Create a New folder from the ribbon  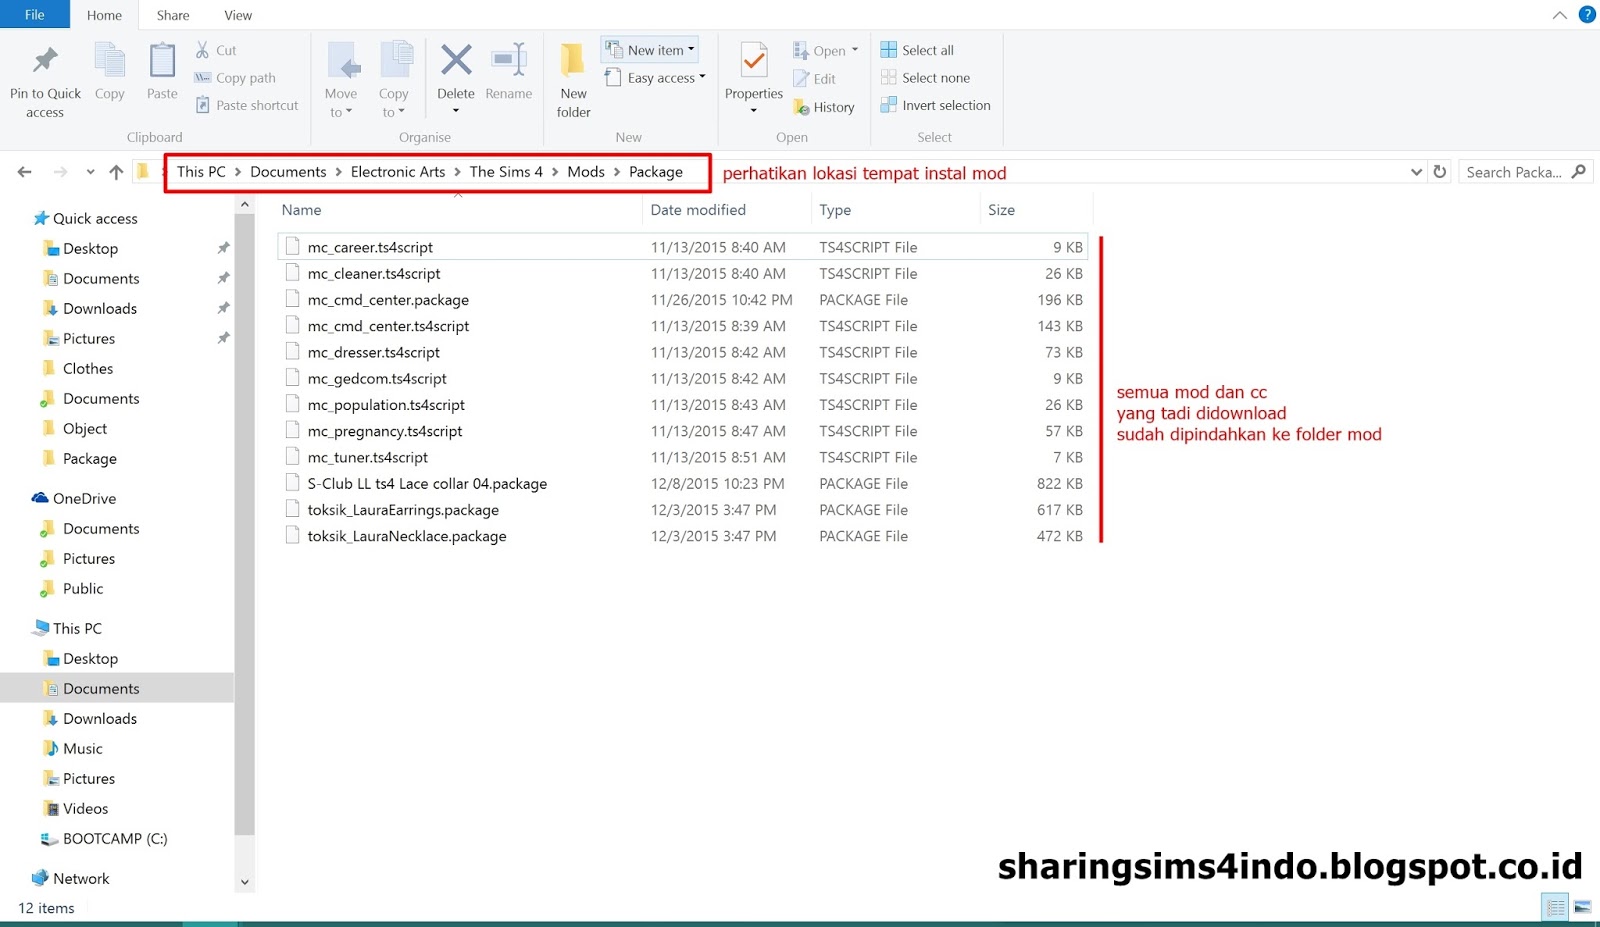point(573,81)
